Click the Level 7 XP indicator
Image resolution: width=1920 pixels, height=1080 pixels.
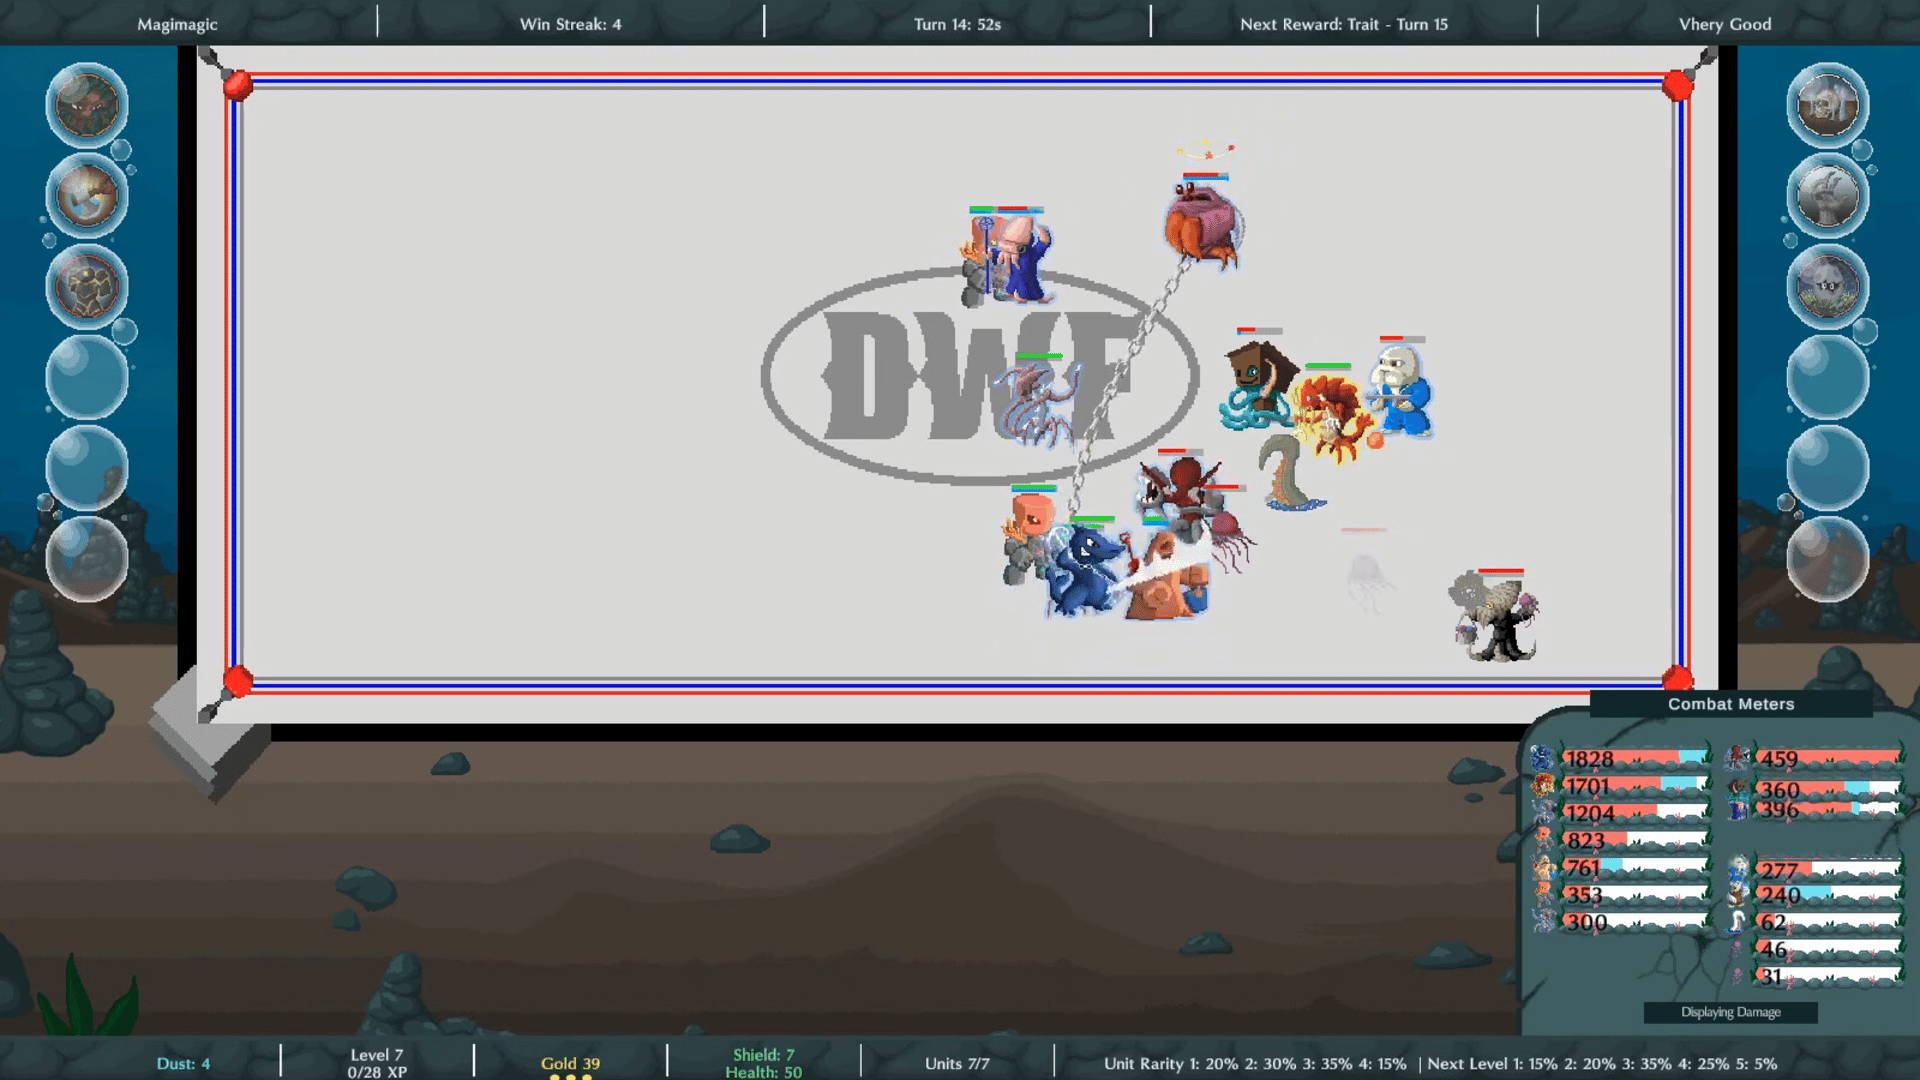[x=377, y=1063]
